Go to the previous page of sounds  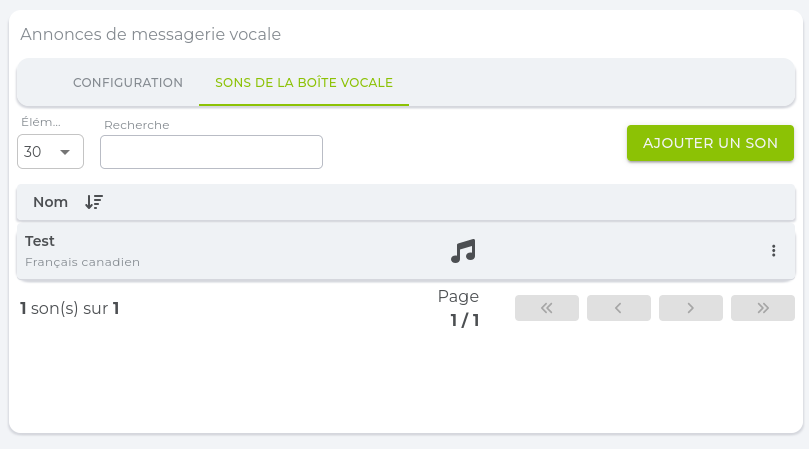click(619, 308)
